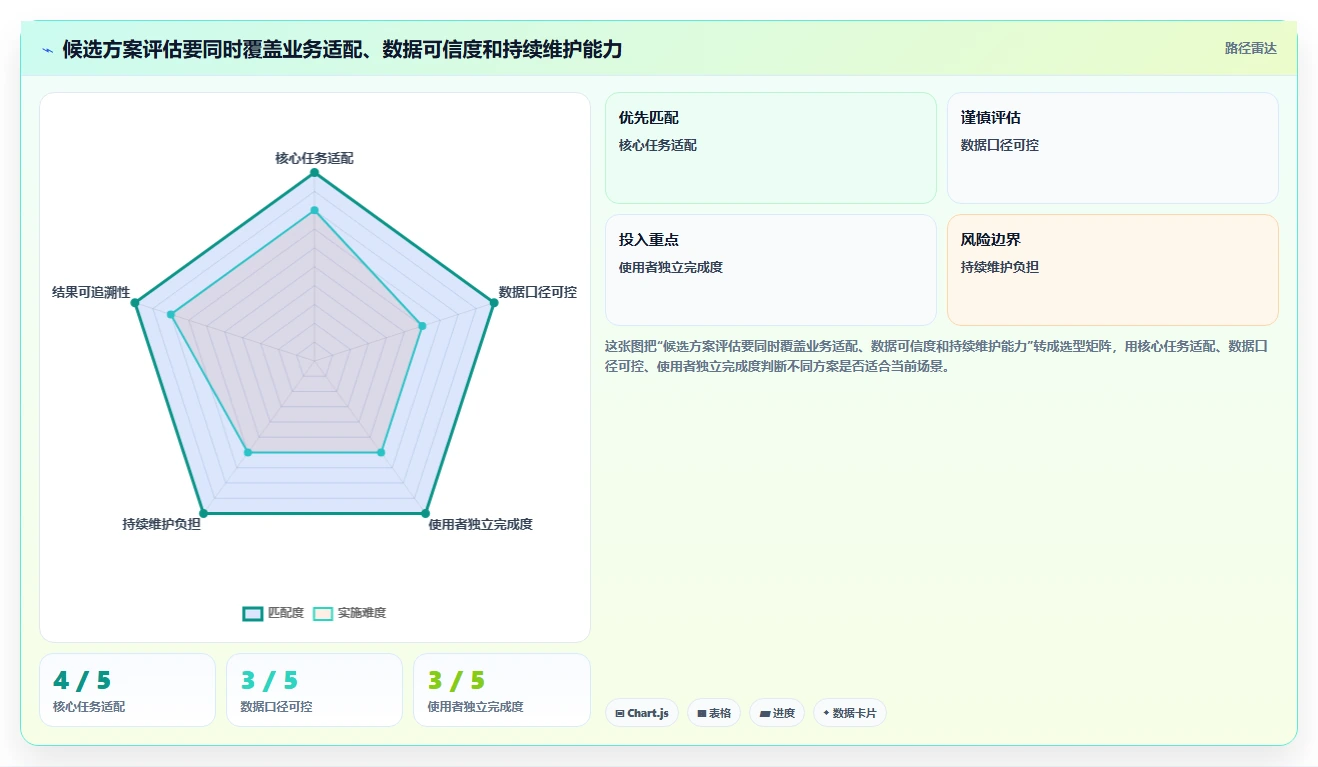Click the 路径雷达 label in header
This screenshot has width=1318, height=767.
pos(1251,48)
